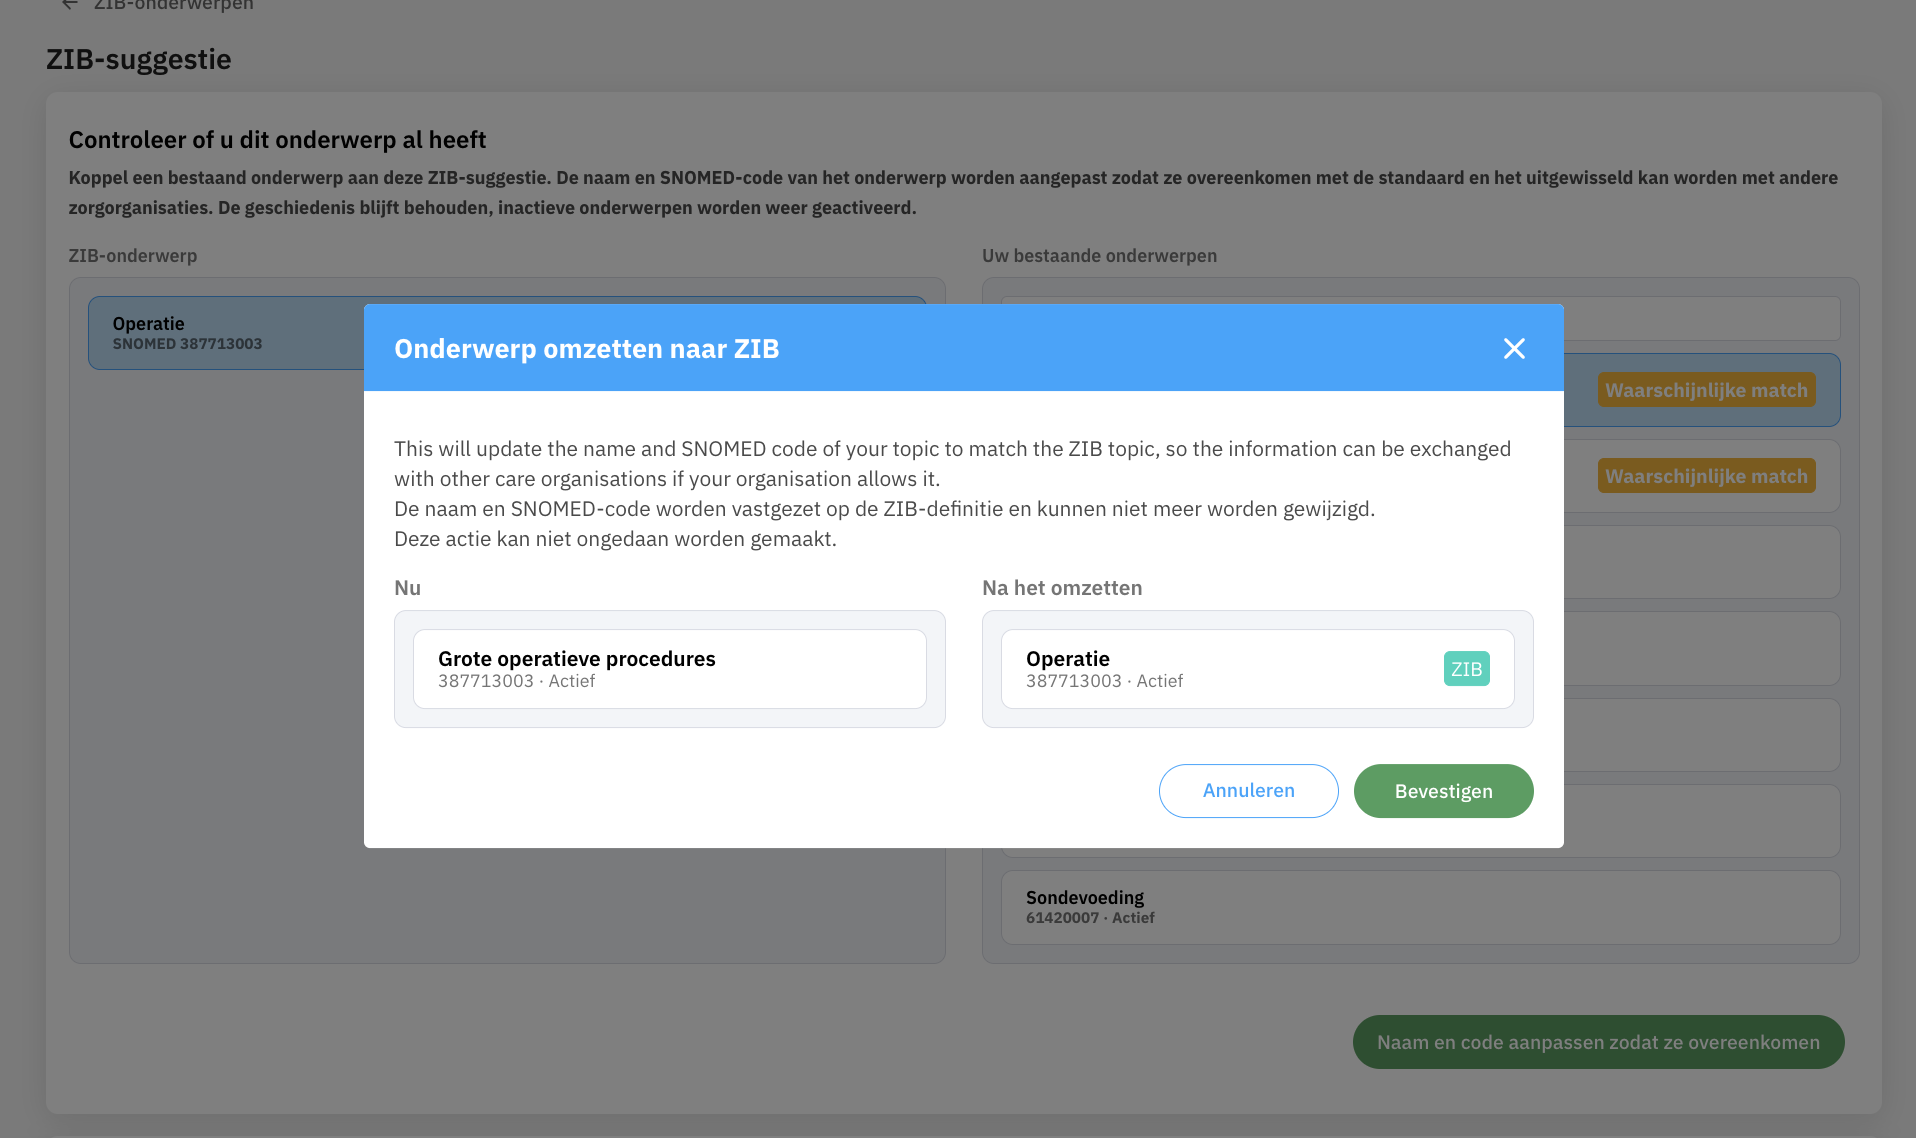The image size is (1916, 1138).
Task: Click the Na het omzetten label
Action: pos(1062,588)
